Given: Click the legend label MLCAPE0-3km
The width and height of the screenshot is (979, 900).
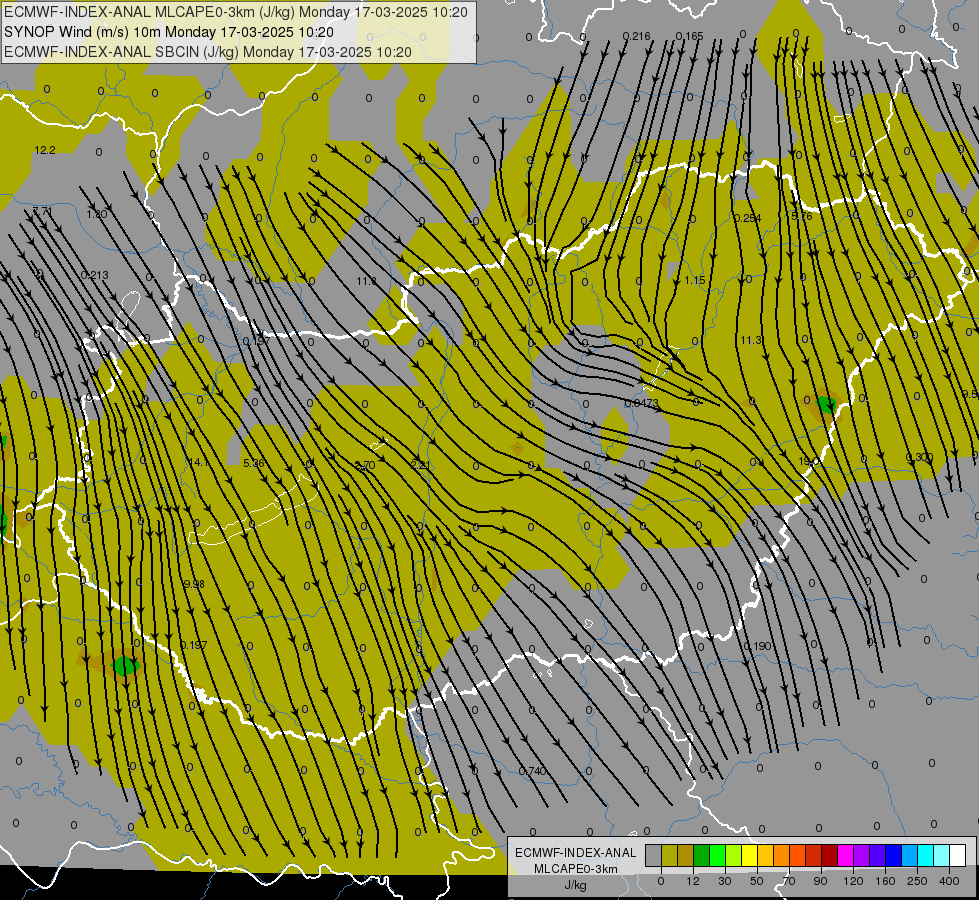Looking at the screenshot, I should [x=575, y=869].
